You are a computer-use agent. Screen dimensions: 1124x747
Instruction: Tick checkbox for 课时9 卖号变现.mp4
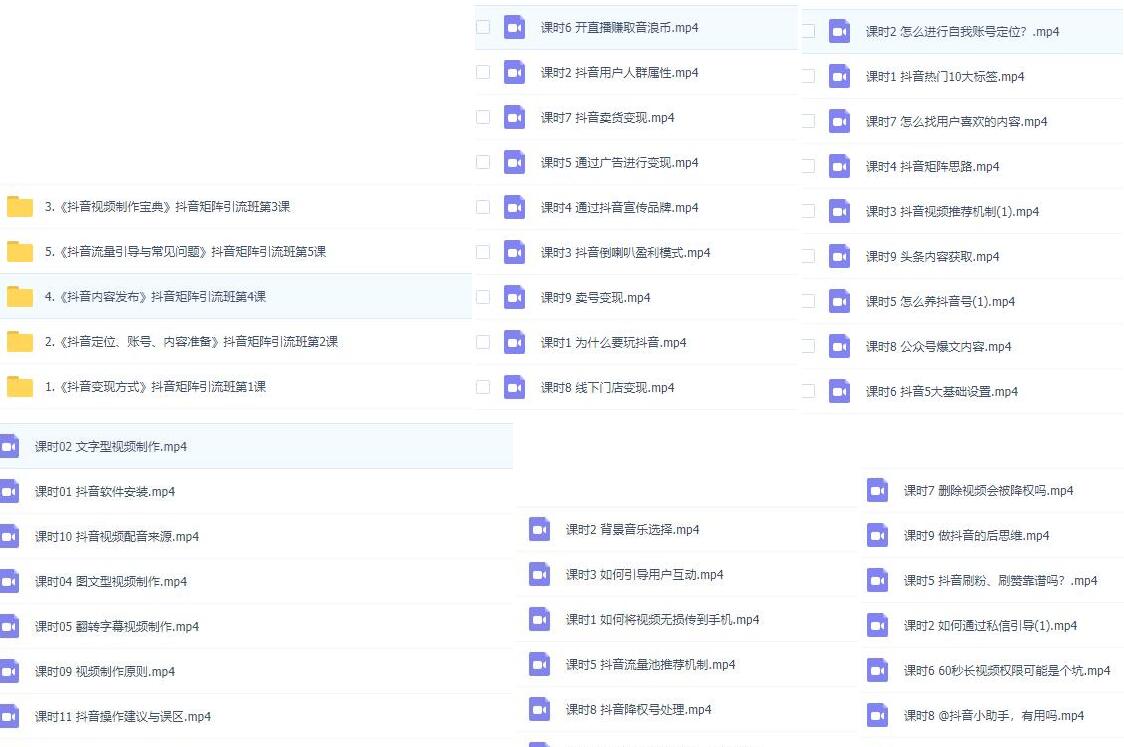pyautogui.click(x=483, y=298)
